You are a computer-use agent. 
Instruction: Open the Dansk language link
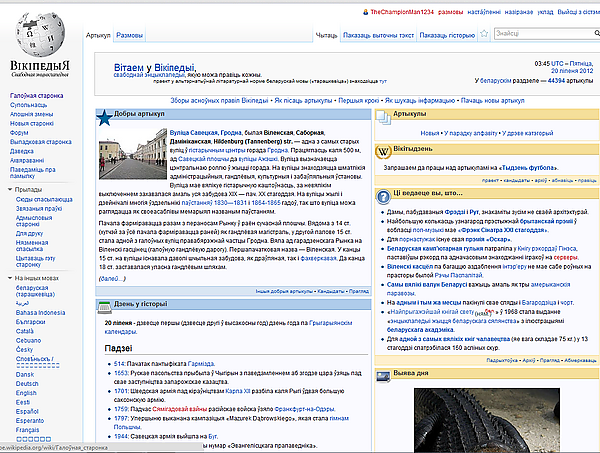(25, 375)
